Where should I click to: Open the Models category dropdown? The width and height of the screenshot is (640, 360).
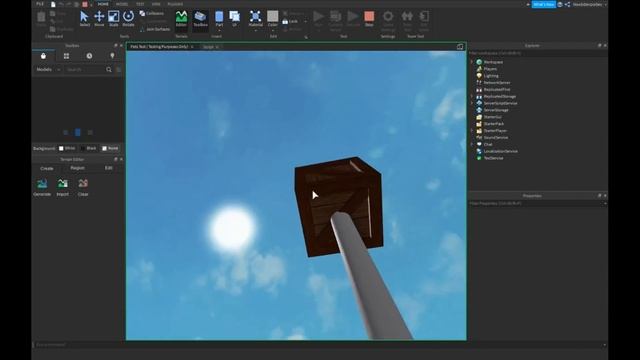[x=48, y=70]
